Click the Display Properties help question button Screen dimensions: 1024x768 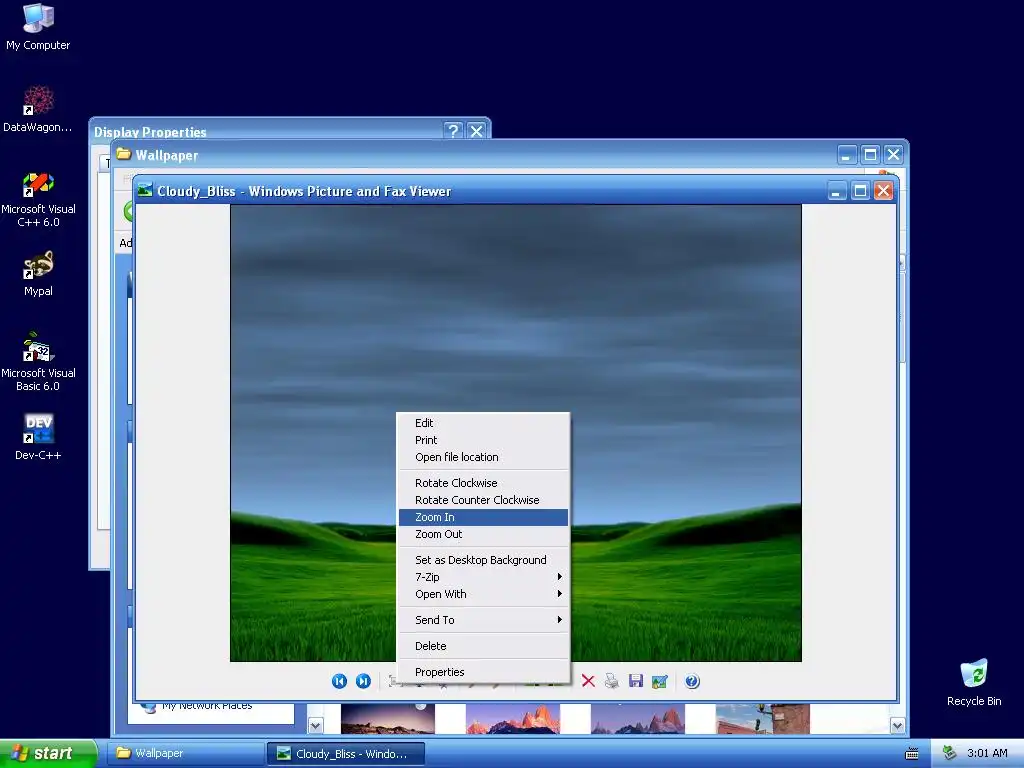[x=453, y=131]
